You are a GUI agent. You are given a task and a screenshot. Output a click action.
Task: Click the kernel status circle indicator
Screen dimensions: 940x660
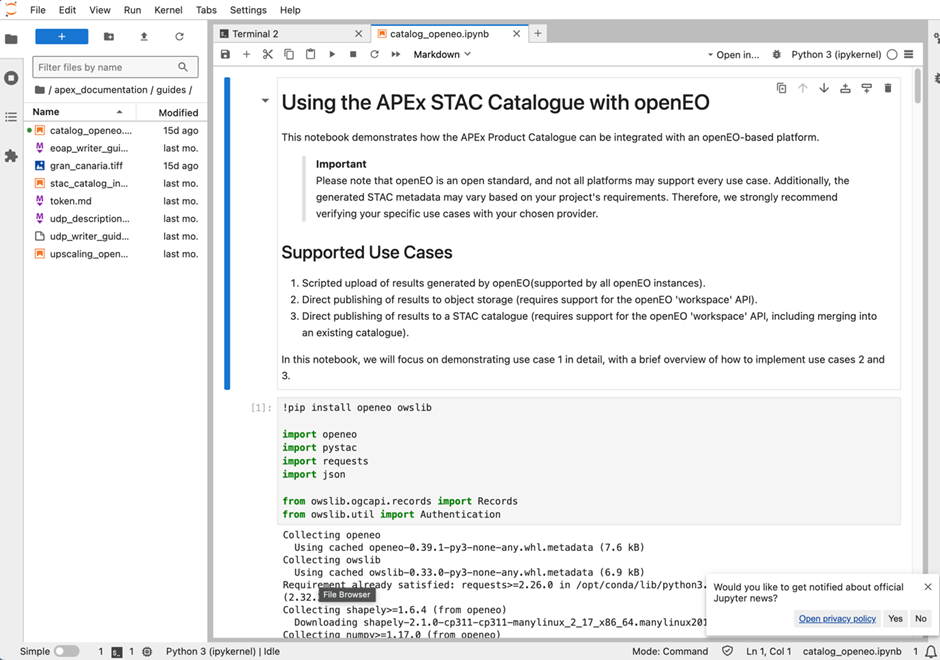click(x=892, y=55)
